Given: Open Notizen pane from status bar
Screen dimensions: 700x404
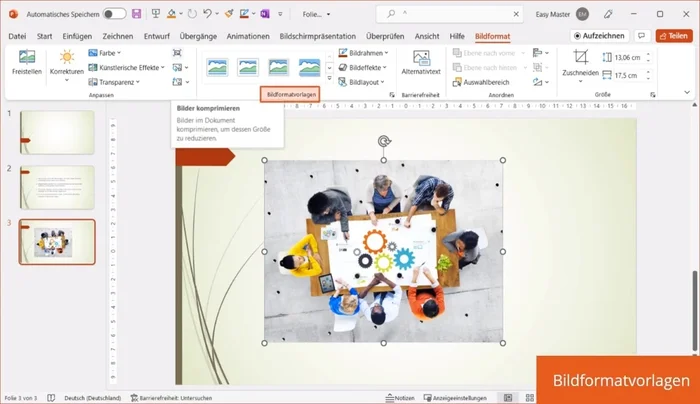Looking at the screenshot, I should tap(400, 397).
